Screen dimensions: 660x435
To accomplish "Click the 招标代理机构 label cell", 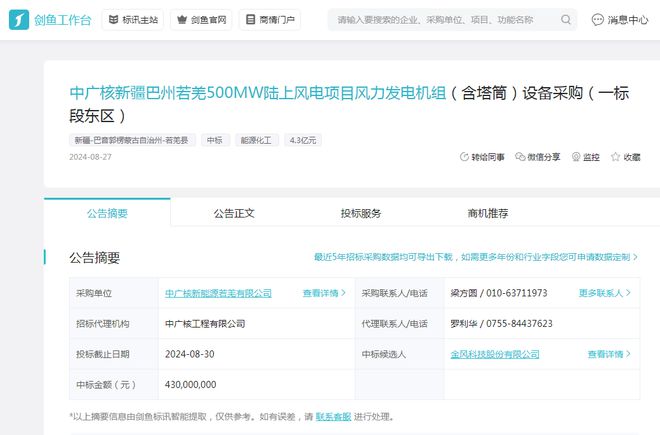I will 114,324.
